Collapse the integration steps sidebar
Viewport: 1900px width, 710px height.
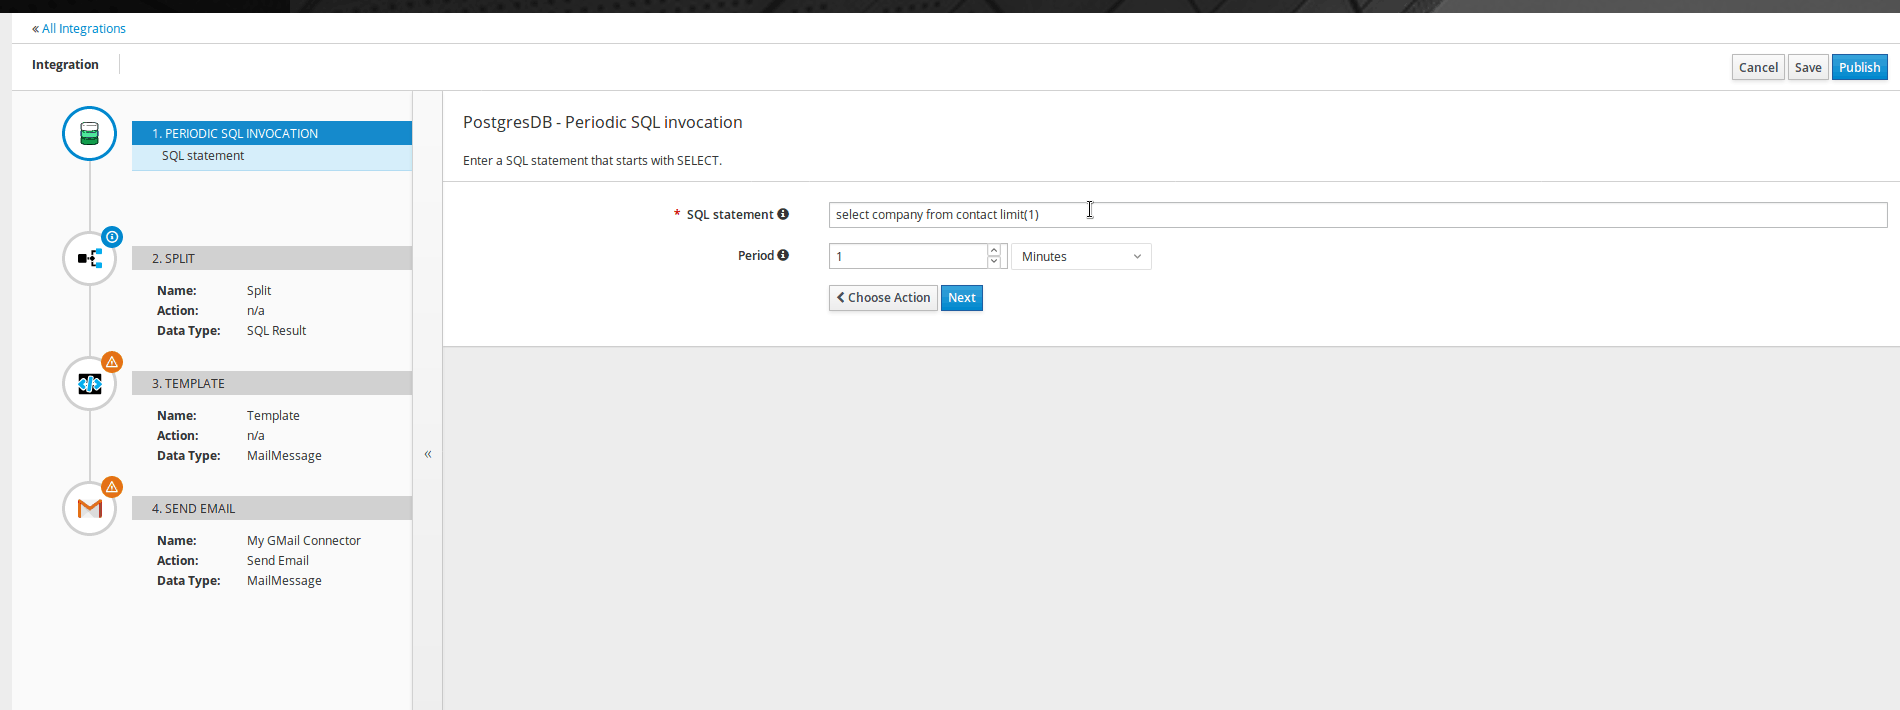click(428, 454)
